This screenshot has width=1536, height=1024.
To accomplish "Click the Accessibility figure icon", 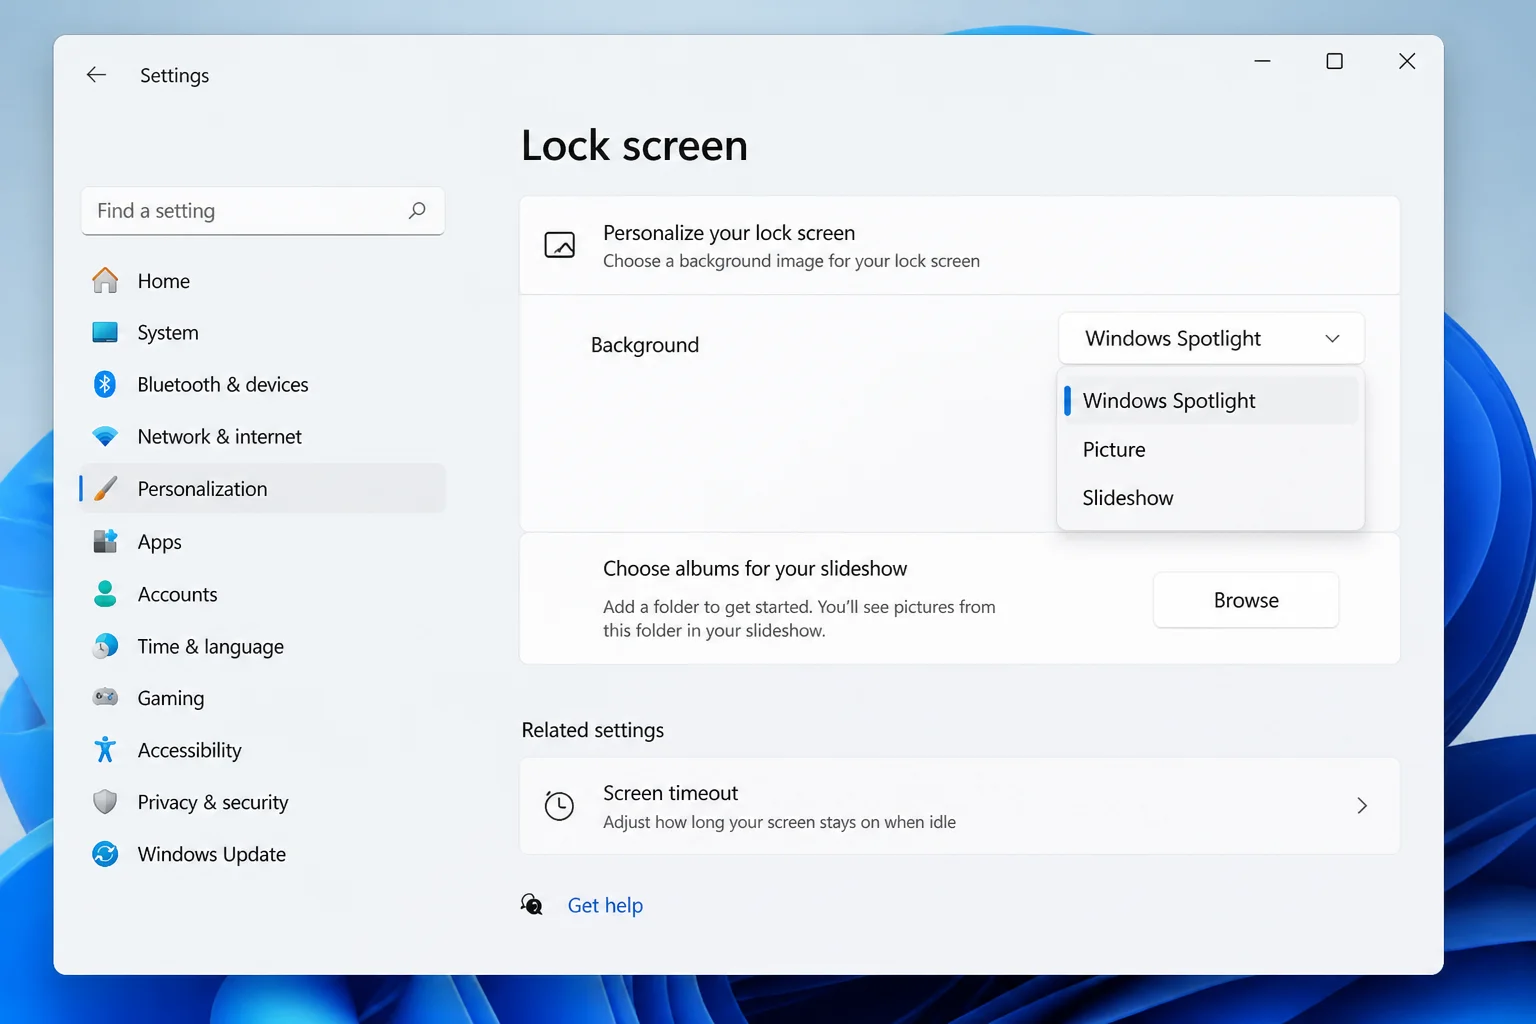I will 105,750.
